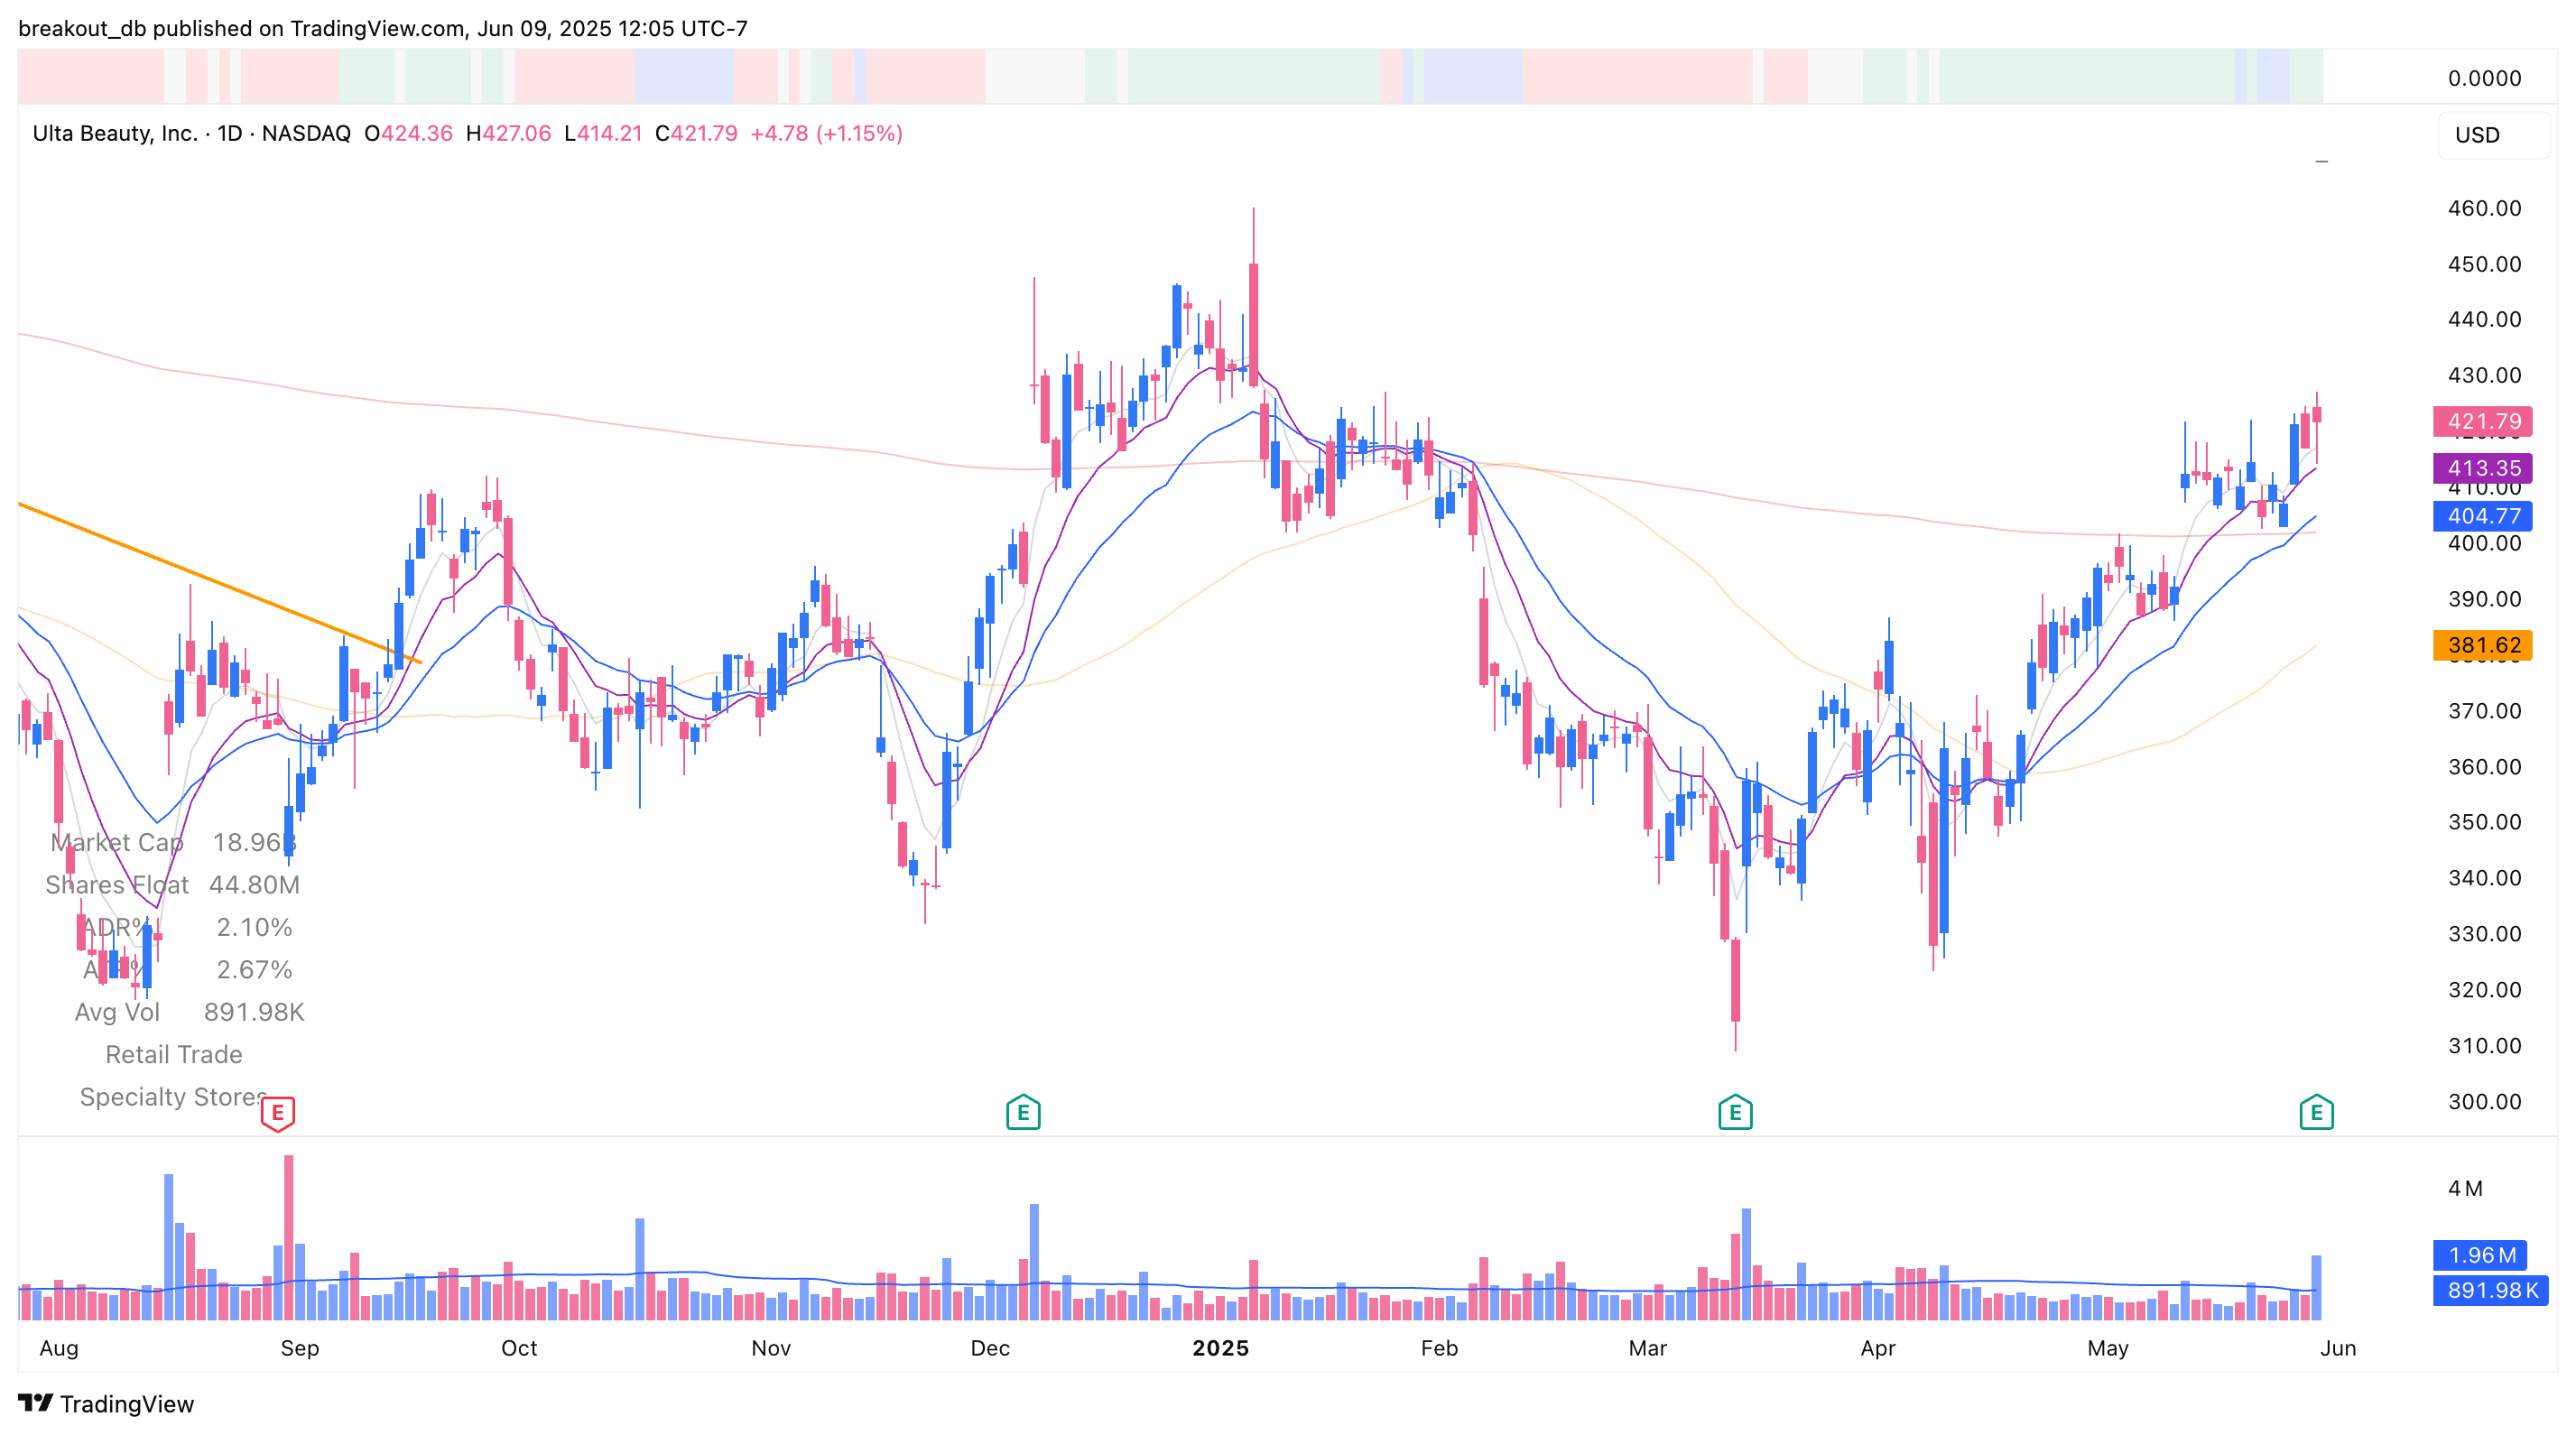
Task: Open the 1D timeframe selector
Action: [232, 133]
